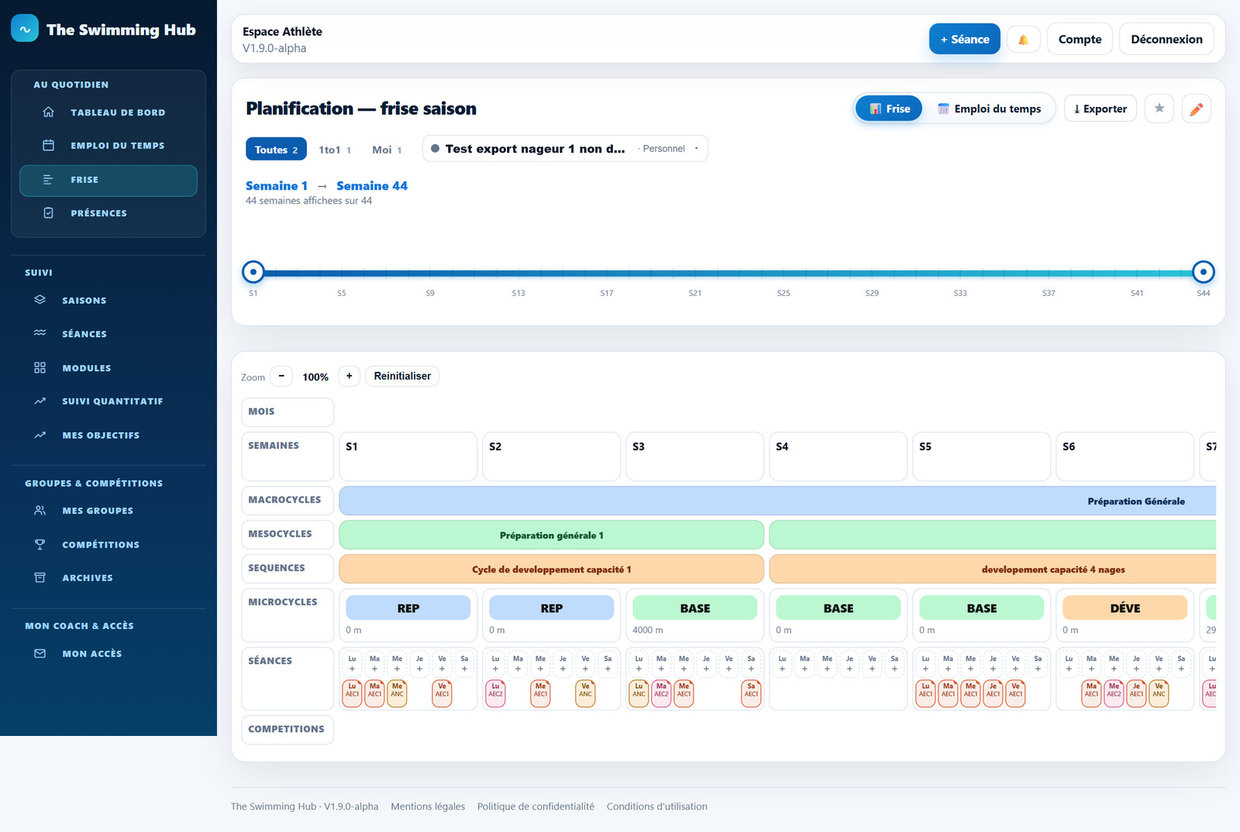Click the S44 end slider handle

click(x=1204, y=271)
